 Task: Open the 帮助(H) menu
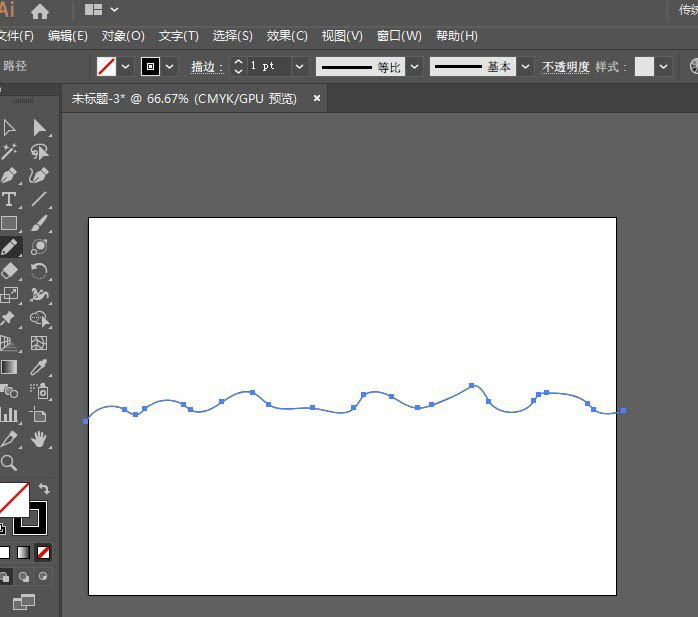point(457,36)
